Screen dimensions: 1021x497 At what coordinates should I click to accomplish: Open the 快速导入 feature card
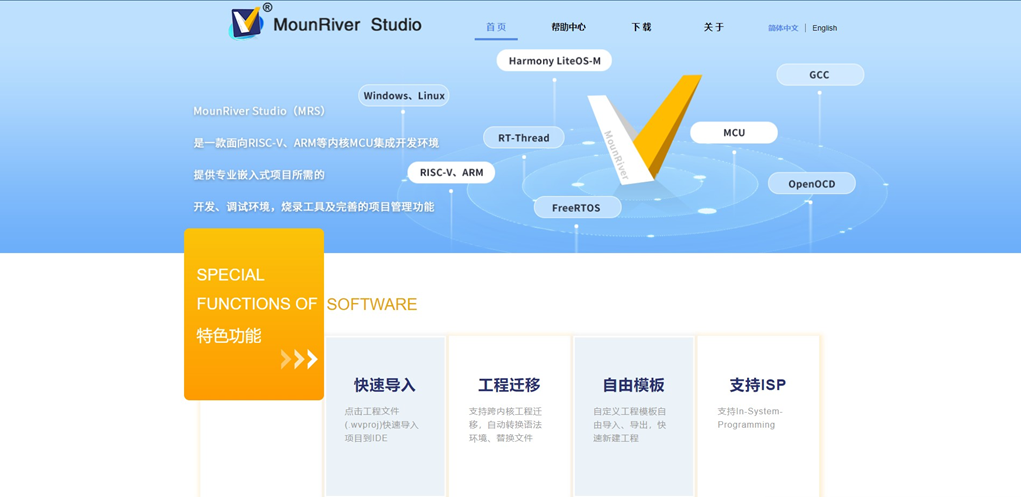click(x=385, y=416)
